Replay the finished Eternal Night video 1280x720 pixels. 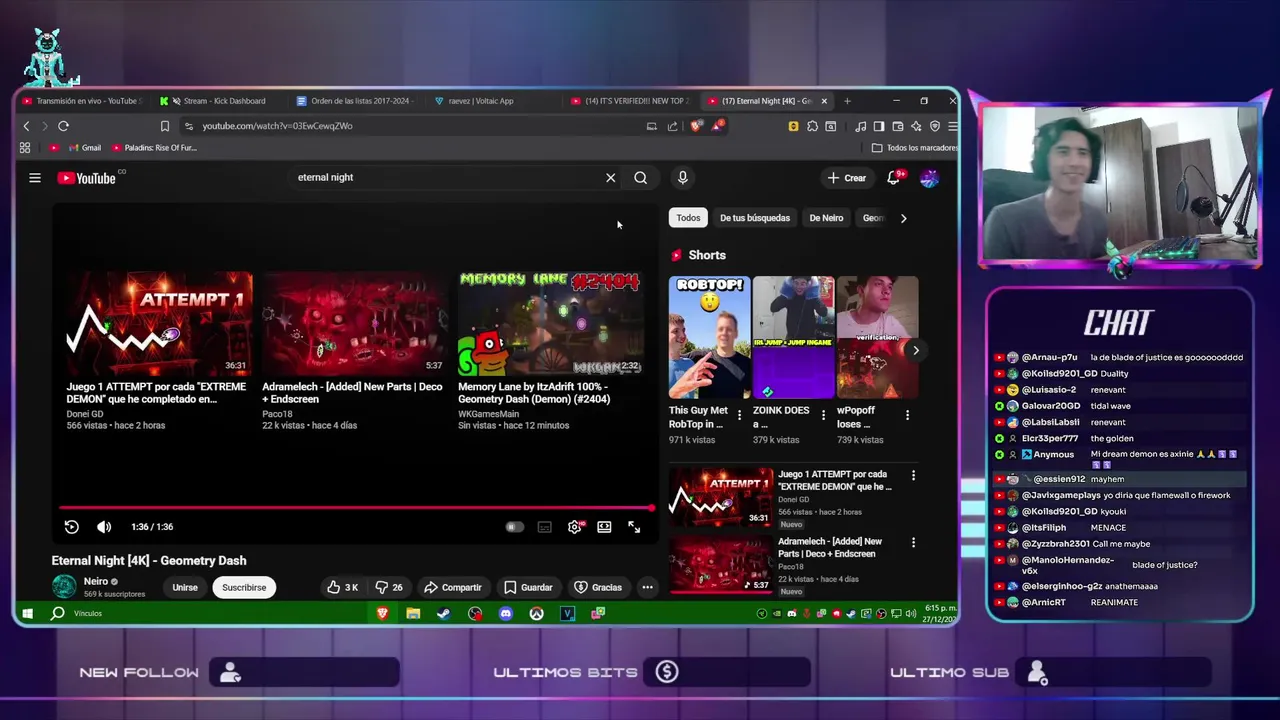[x=72, y=527]
